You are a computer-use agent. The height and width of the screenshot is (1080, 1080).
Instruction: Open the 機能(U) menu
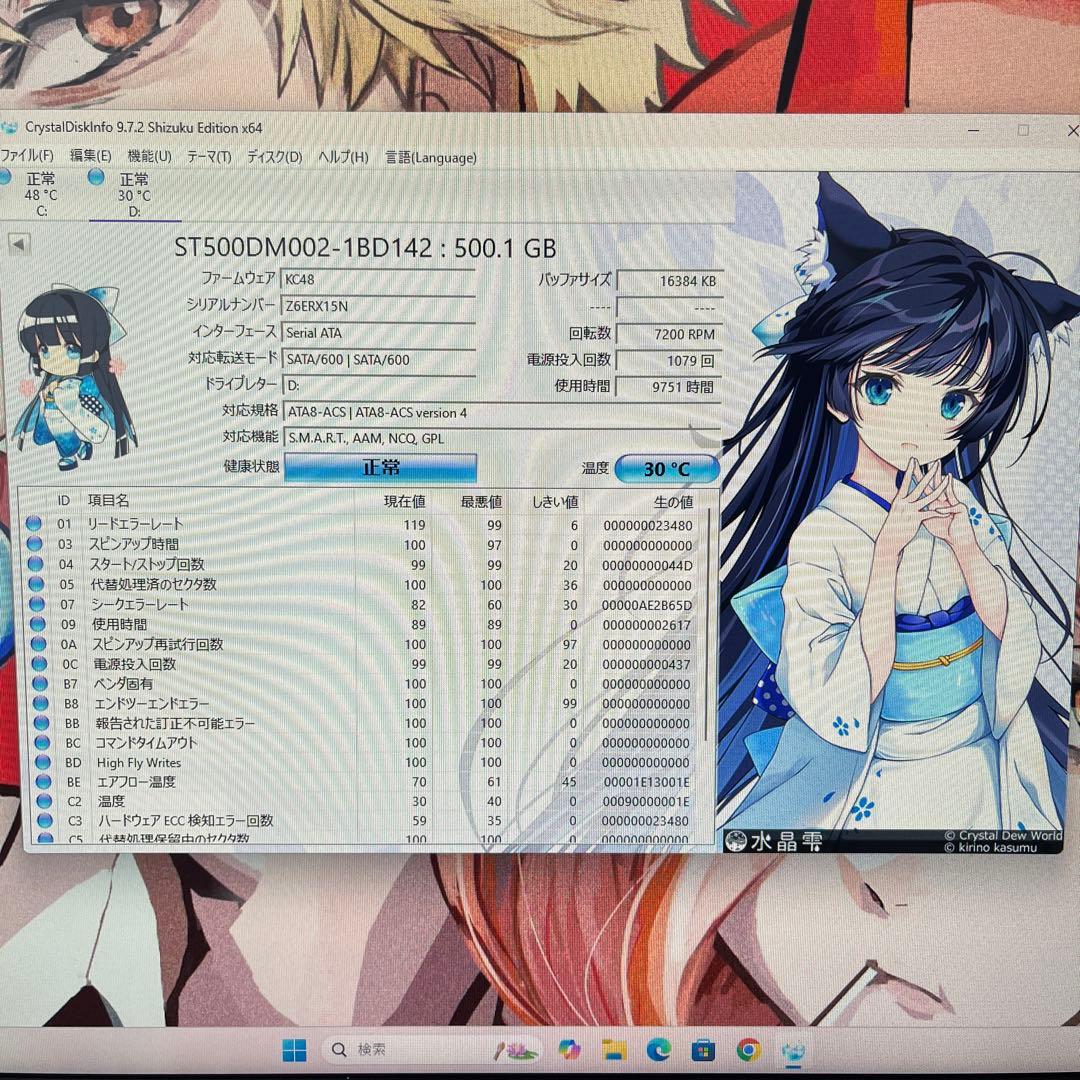[x=149, y=157]
